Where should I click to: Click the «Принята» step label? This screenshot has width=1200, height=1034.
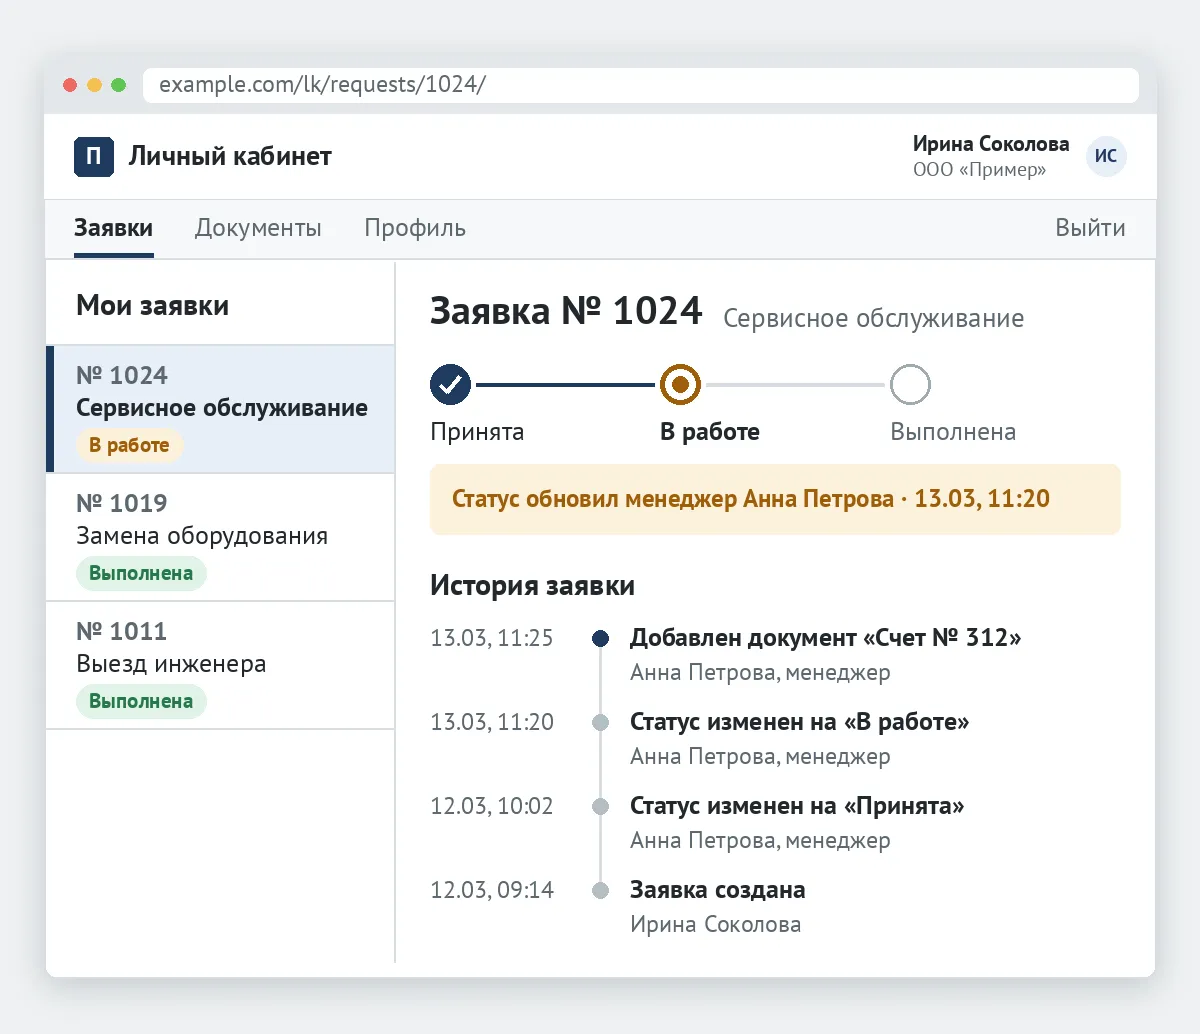point(477,432)
